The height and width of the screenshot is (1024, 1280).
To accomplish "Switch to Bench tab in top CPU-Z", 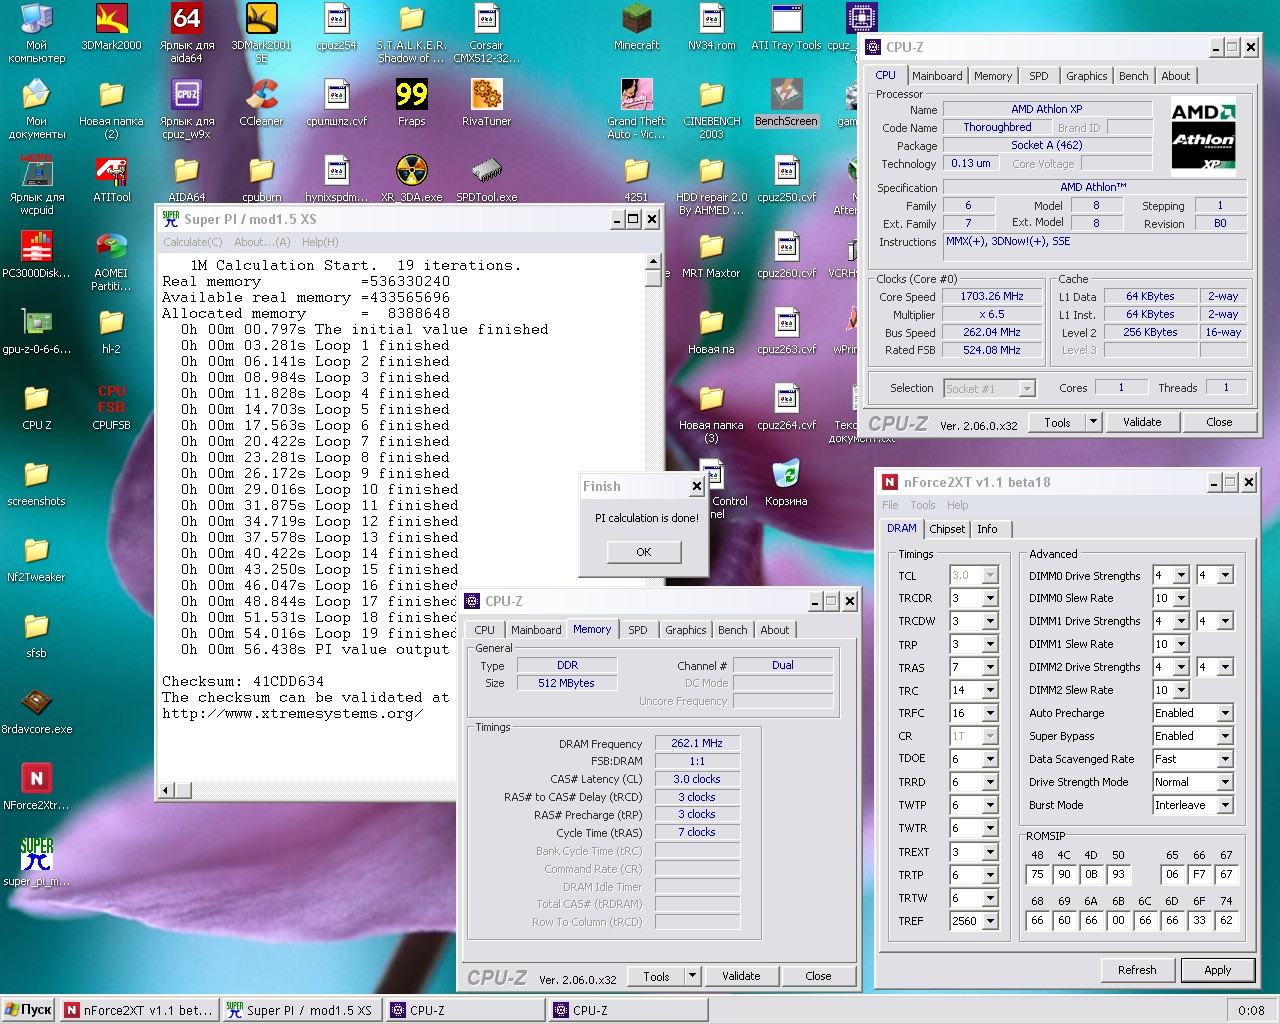I will tap(1133, 76).
